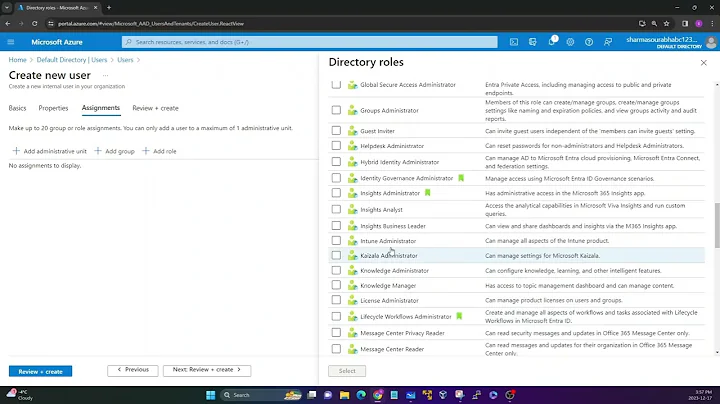Open the Windows Start menu

point(211,395)
